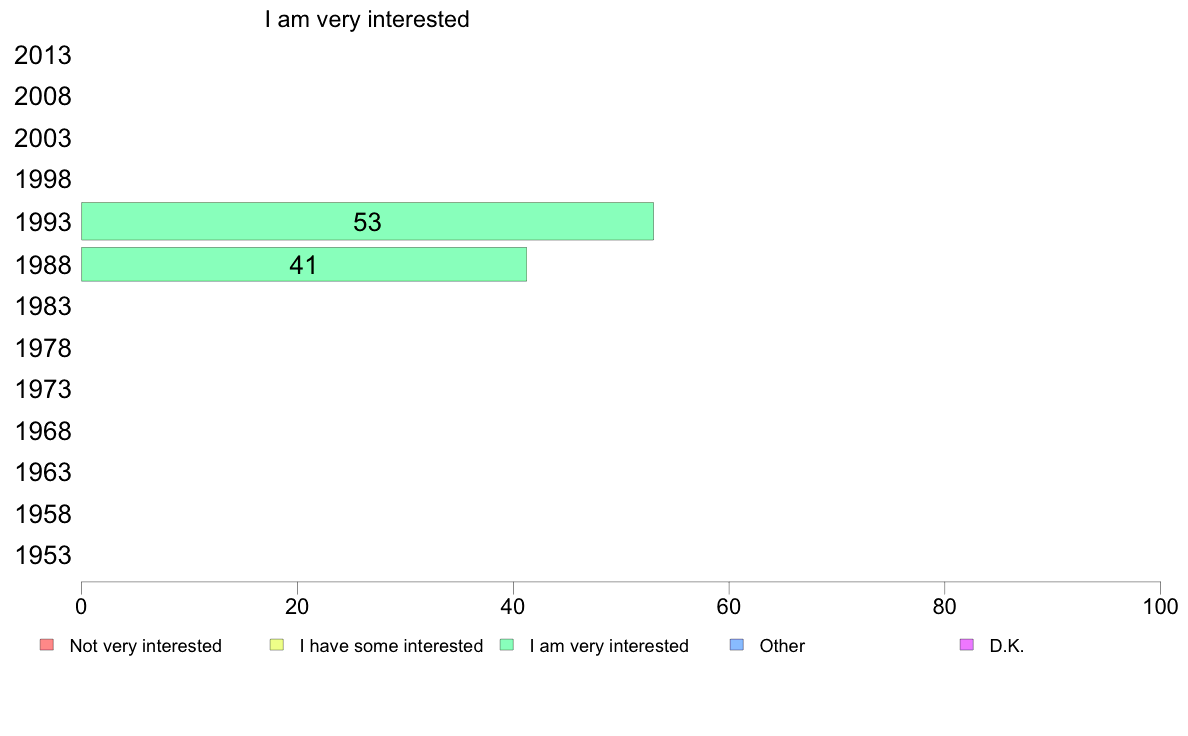Click the 2008 year label
This screenshot has width=1188, height=736.
[43, 97]
